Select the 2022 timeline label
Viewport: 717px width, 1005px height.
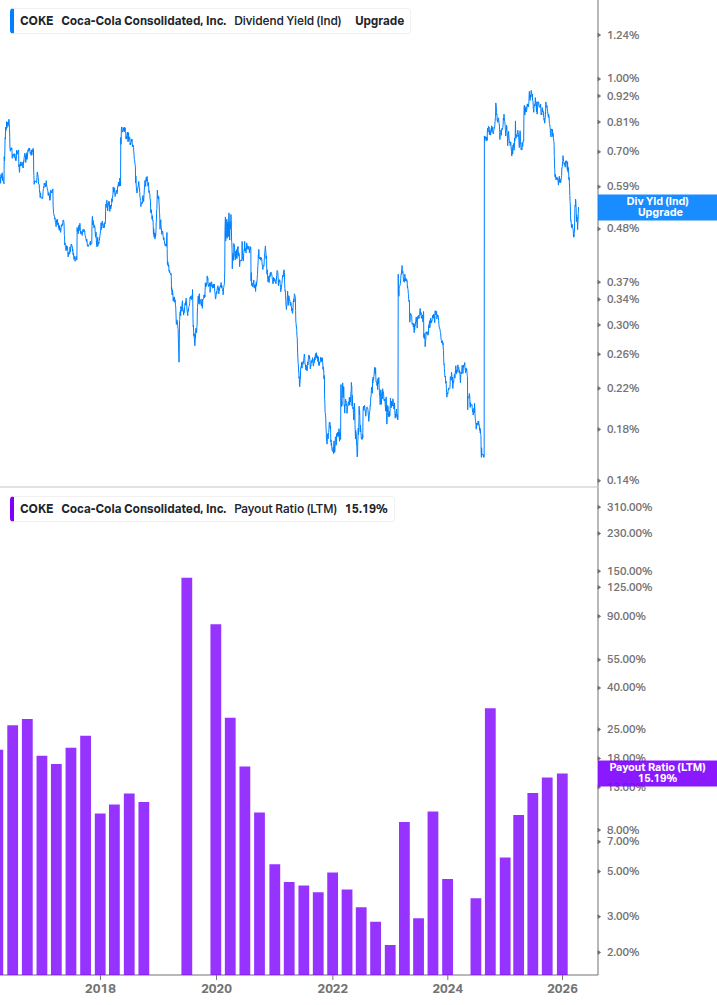coord(332,986)
